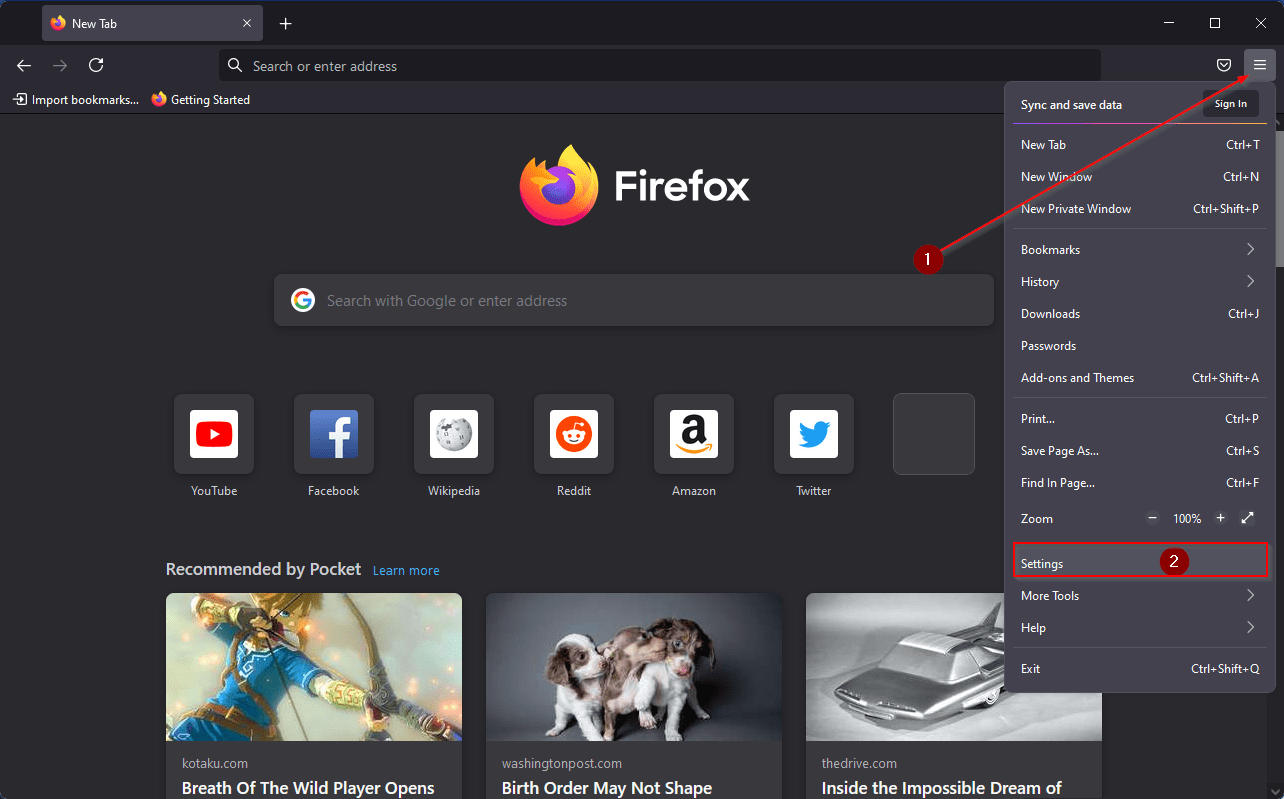The width and height of the screenshot is (1284, 799).
Task: Open the YouTube shortcut
Action: click(x=213, y=434)
